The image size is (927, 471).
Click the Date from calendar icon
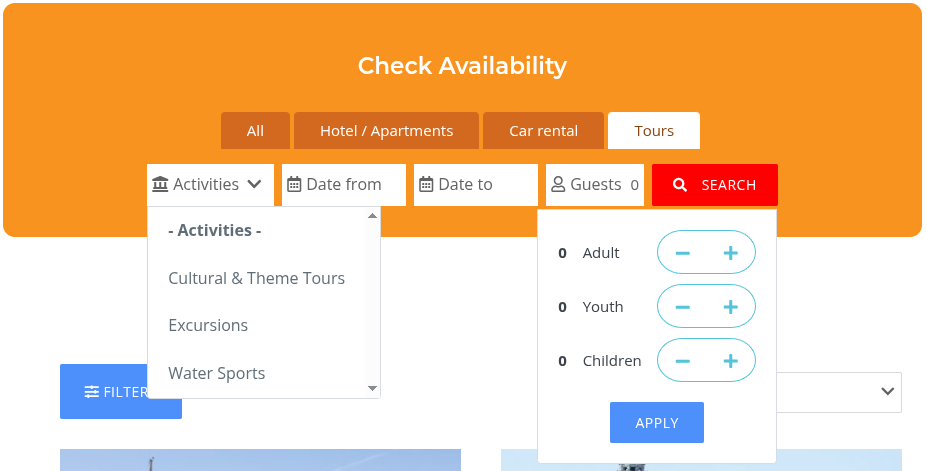point(294,185)
